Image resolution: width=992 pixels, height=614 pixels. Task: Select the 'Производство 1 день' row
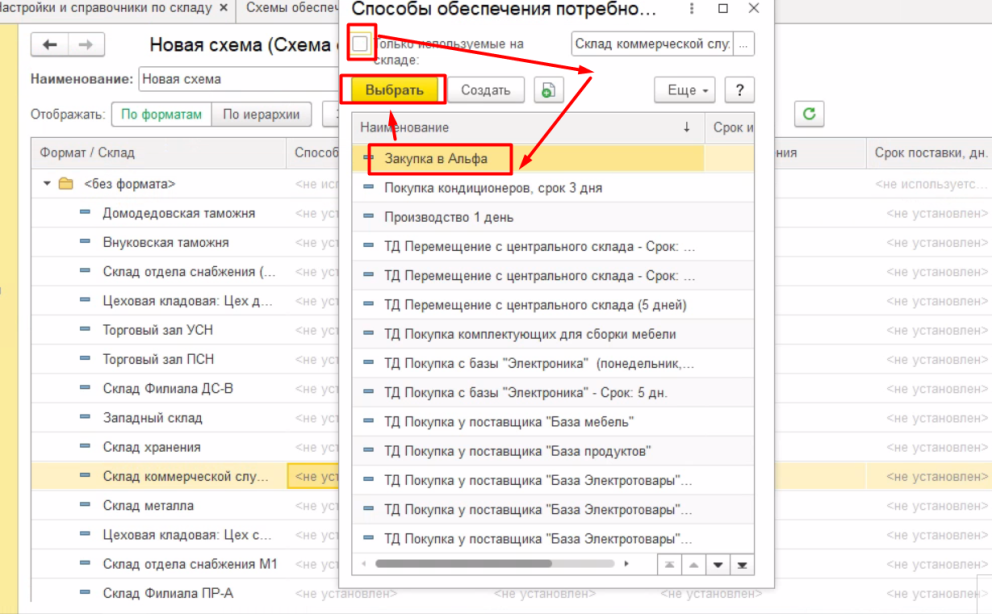pyautogui.click(x=554, y=217)
